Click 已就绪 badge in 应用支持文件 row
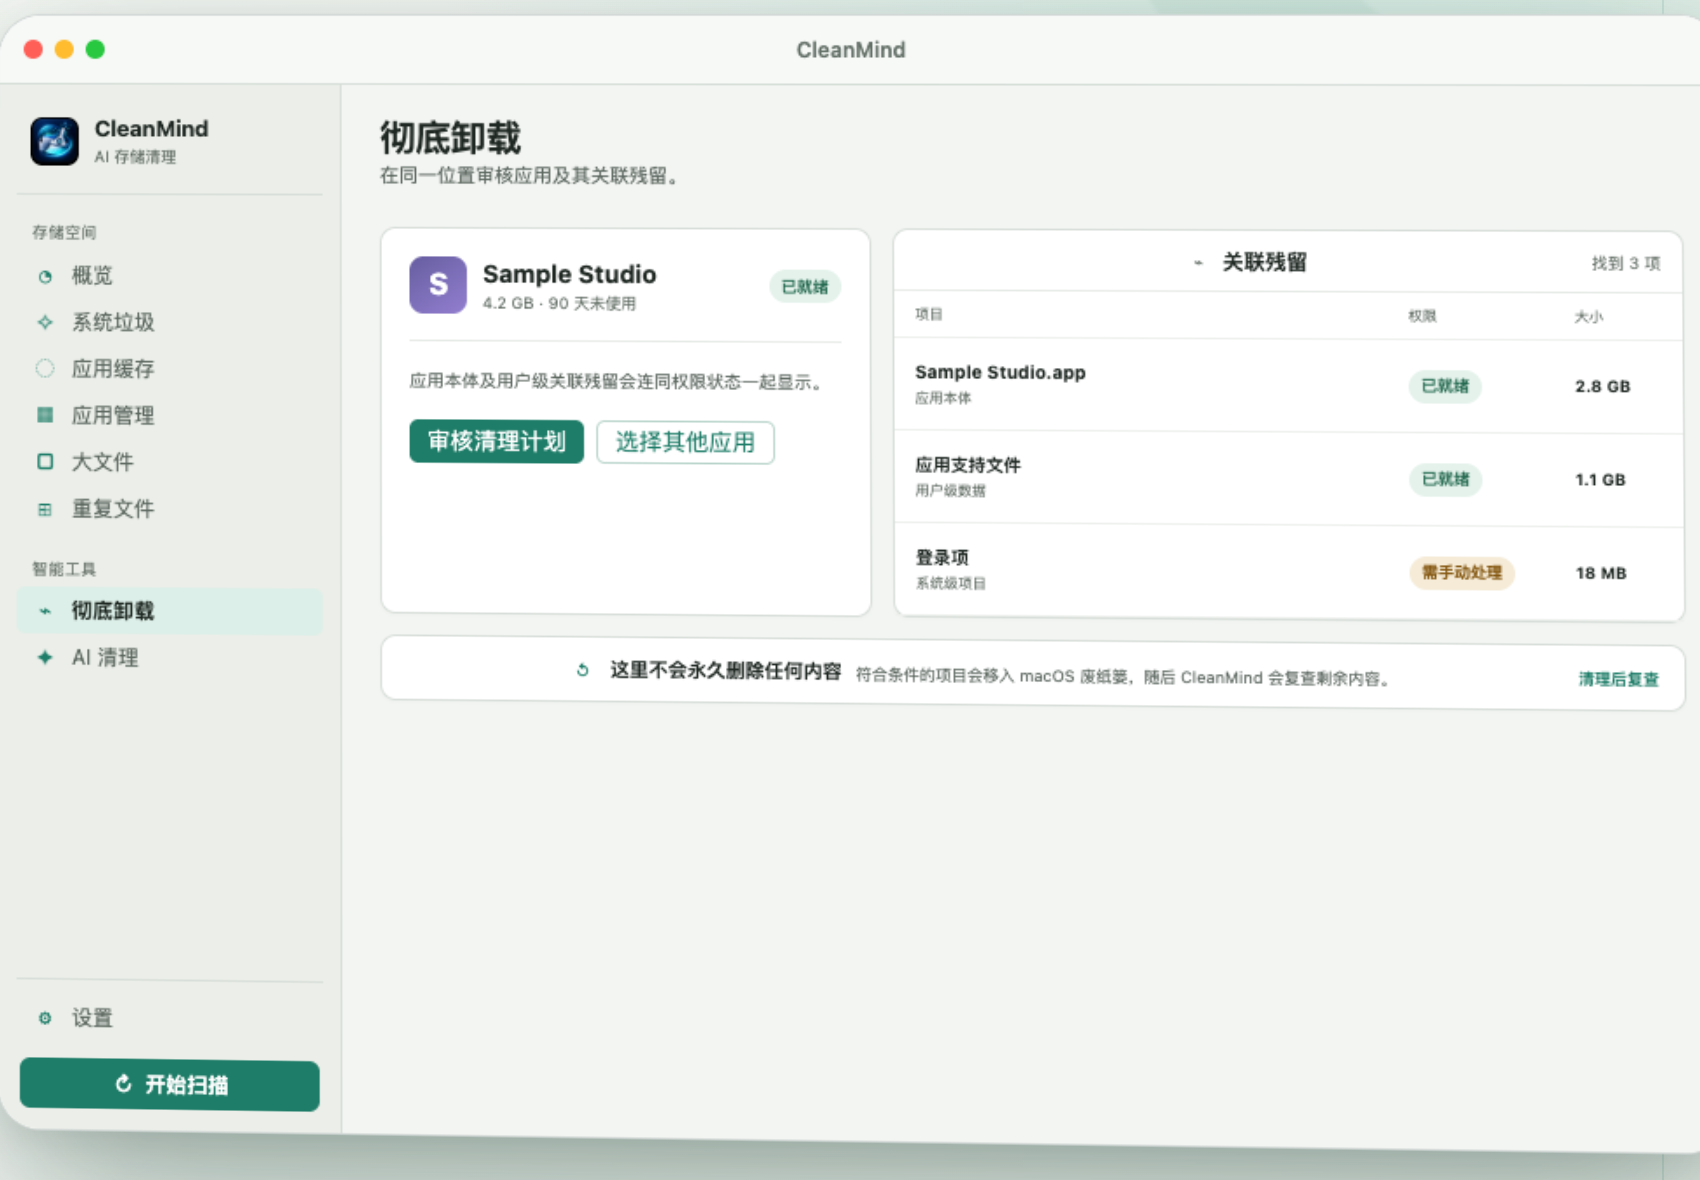 (1445, 479)
